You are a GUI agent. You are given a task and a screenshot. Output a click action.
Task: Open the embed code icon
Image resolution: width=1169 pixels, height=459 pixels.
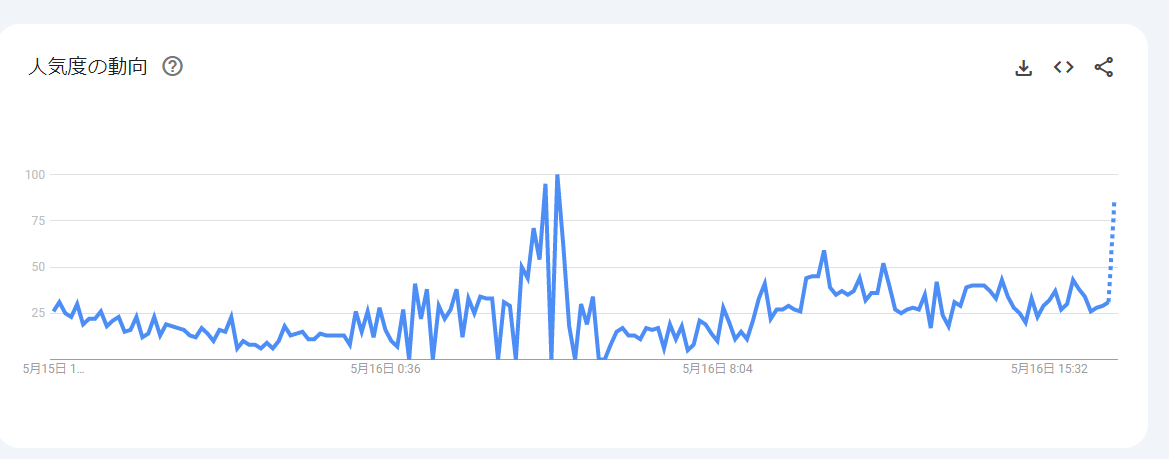pos(1063,68)
